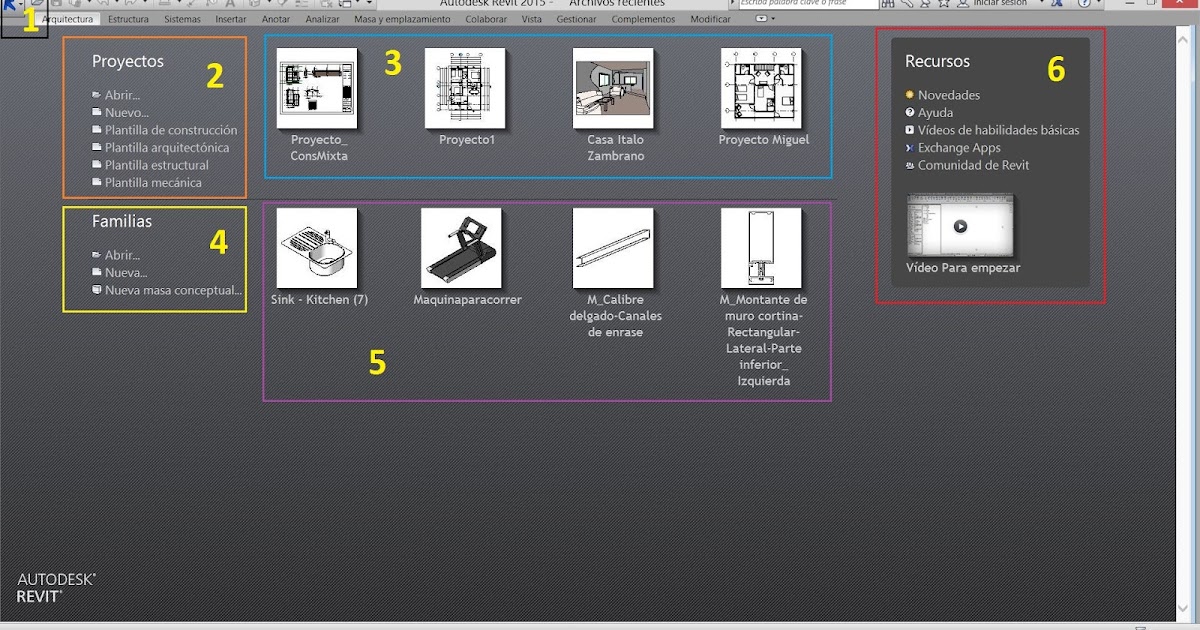Open Autodesk Exchange Apps with the X icon

pyautogui.click(x=1058, y=4)
